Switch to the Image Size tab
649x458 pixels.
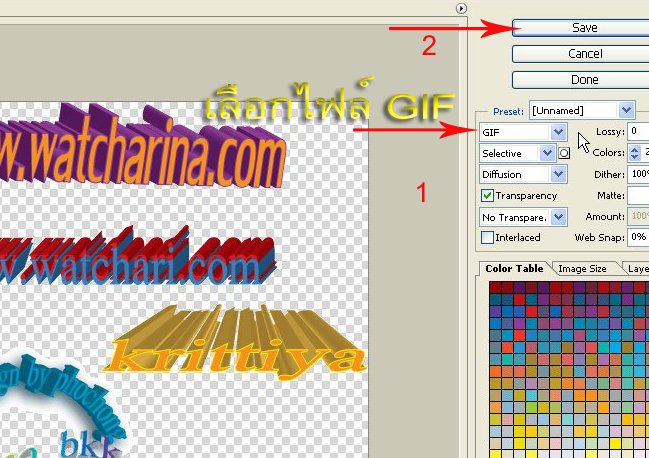tap(582, 269)
